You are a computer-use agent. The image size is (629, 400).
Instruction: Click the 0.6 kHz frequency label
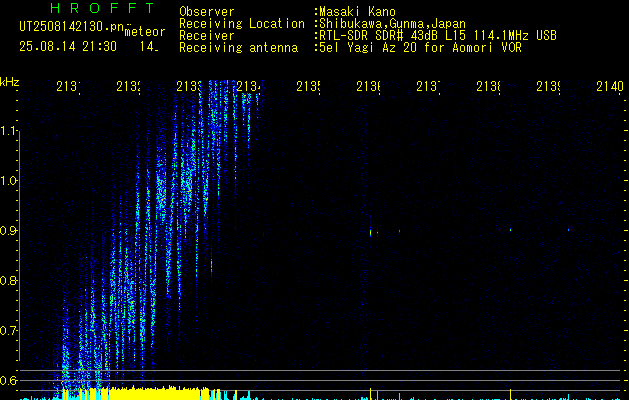pos(8,380)
